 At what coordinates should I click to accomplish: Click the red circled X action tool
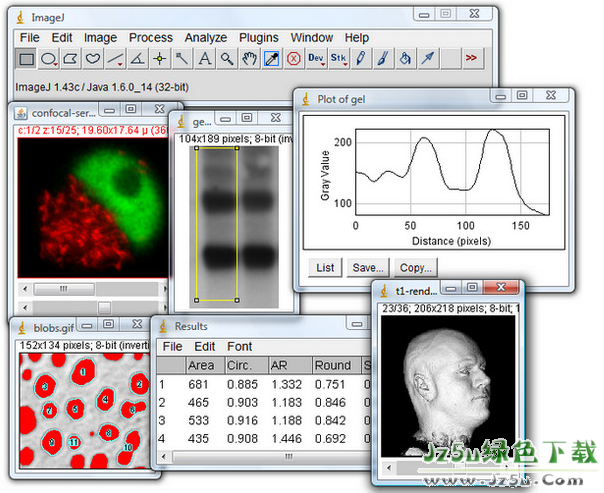pyautogui.click(x=294, y=59)
